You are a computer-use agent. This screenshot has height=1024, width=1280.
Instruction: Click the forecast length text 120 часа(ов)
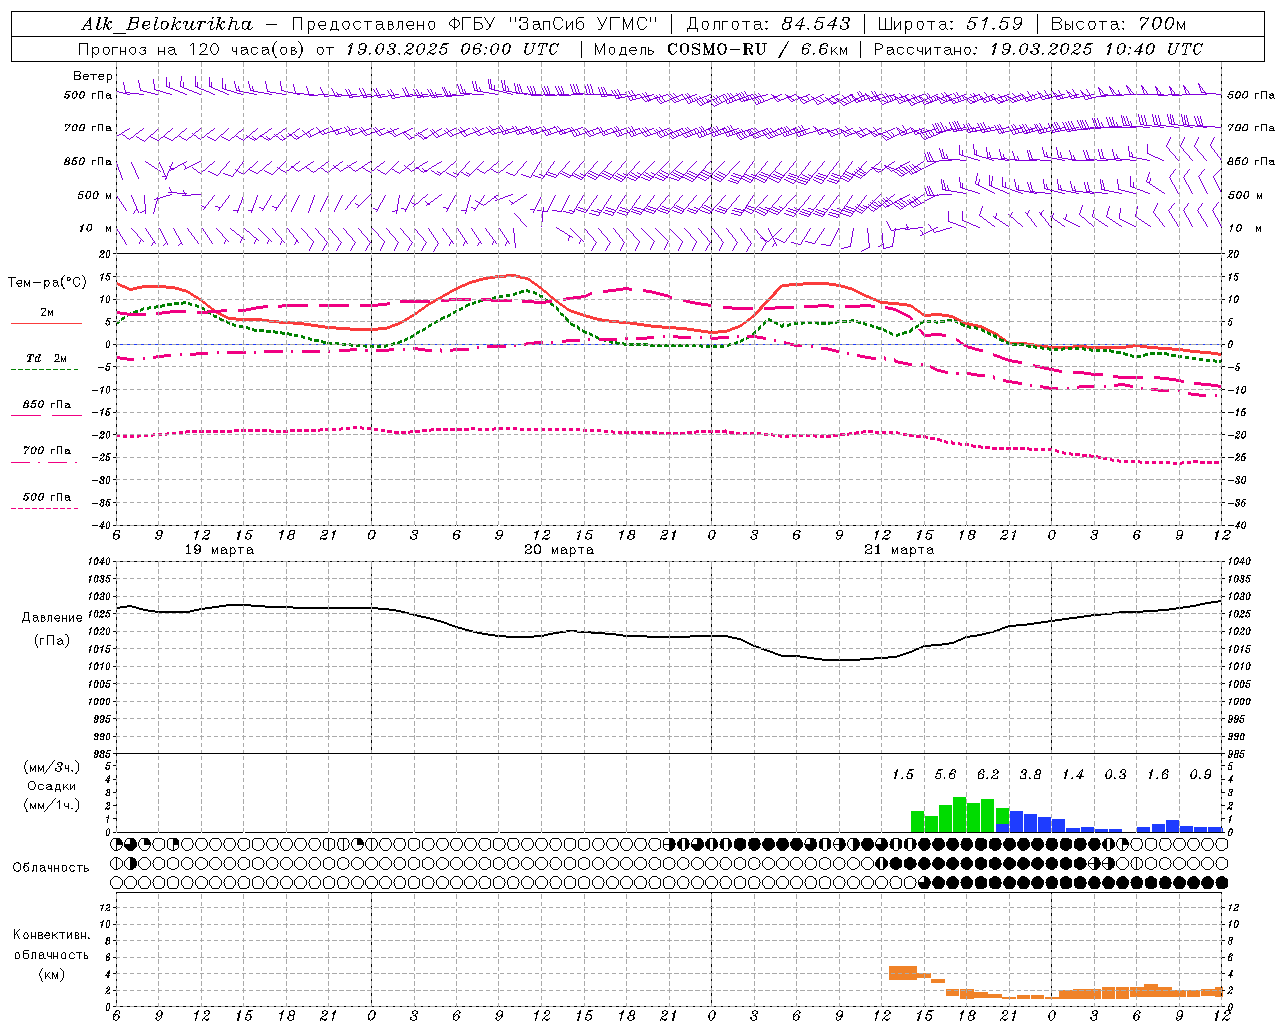[x=246, y=48]
